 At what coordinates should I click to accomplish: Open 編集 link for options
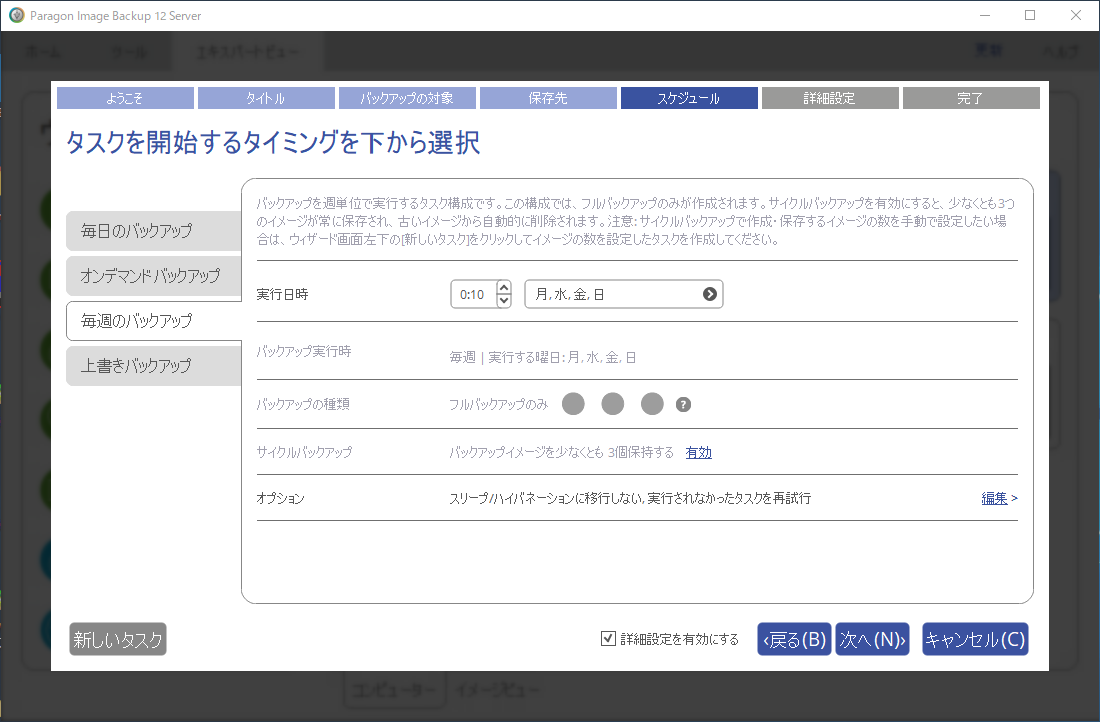tap(995, 498)
